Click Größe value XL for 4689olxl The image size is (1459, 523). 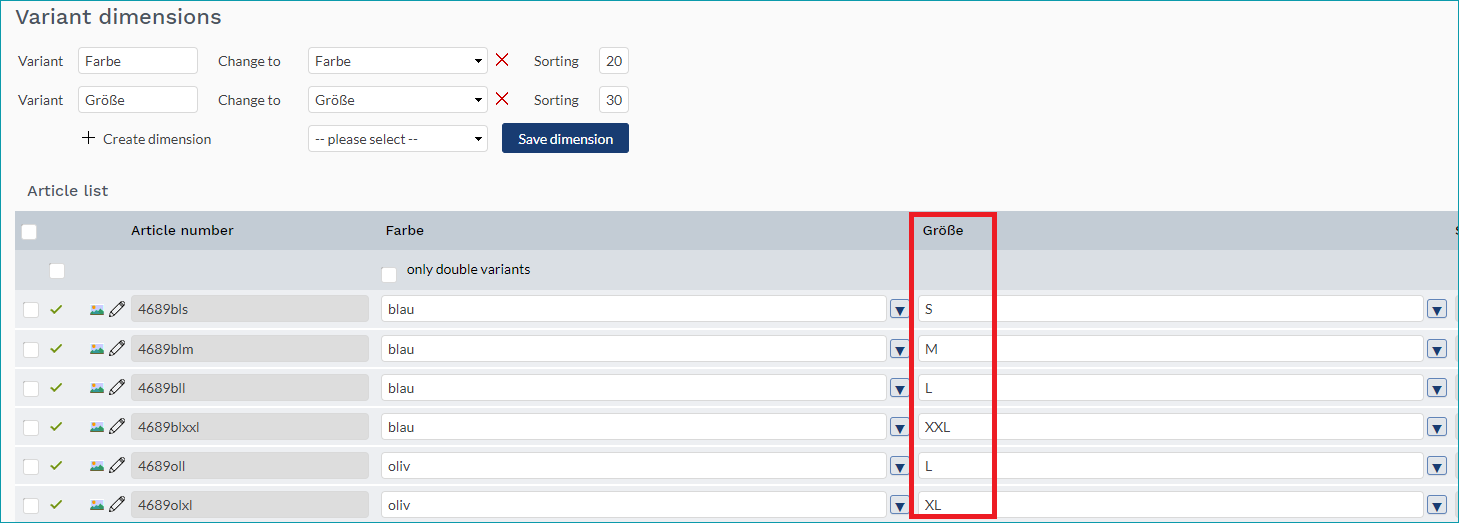pyautogui.click(x=1171, y=505)
